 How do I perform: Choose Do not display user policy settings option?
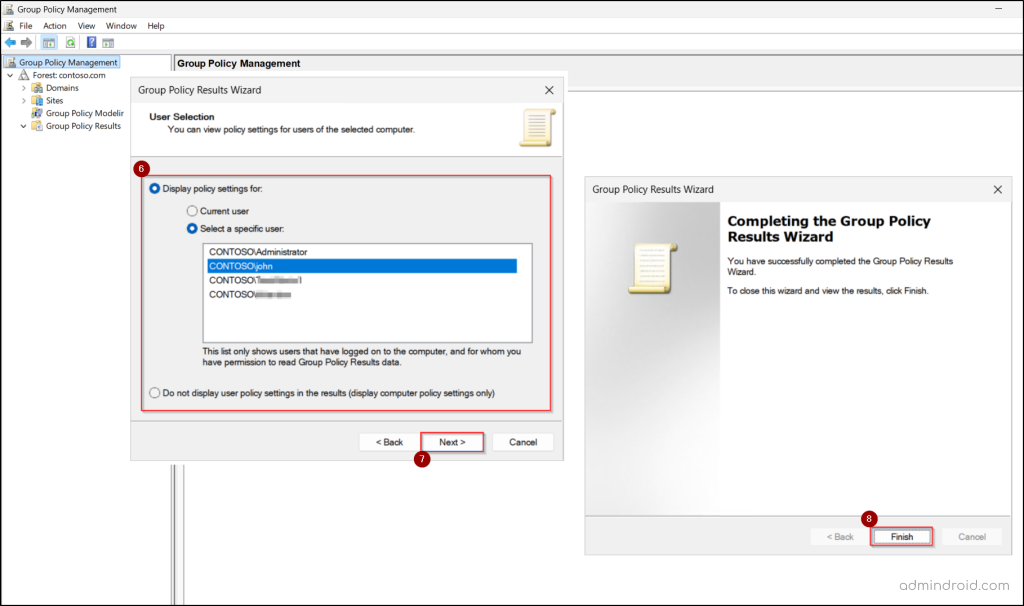coord(155,391)
